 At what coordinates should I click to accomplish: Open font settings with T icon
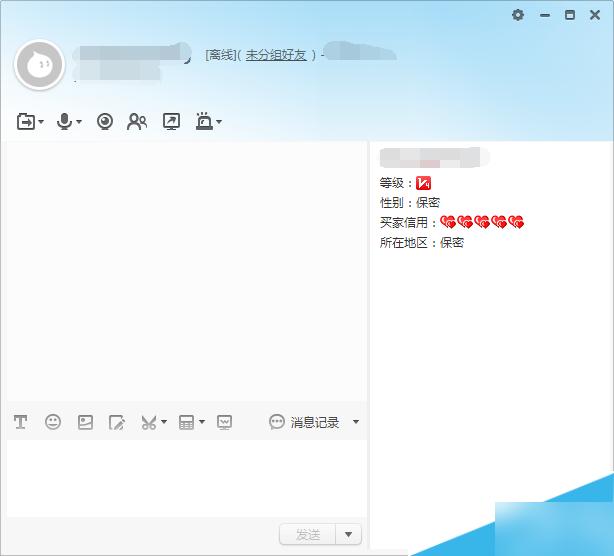[20, 422]
